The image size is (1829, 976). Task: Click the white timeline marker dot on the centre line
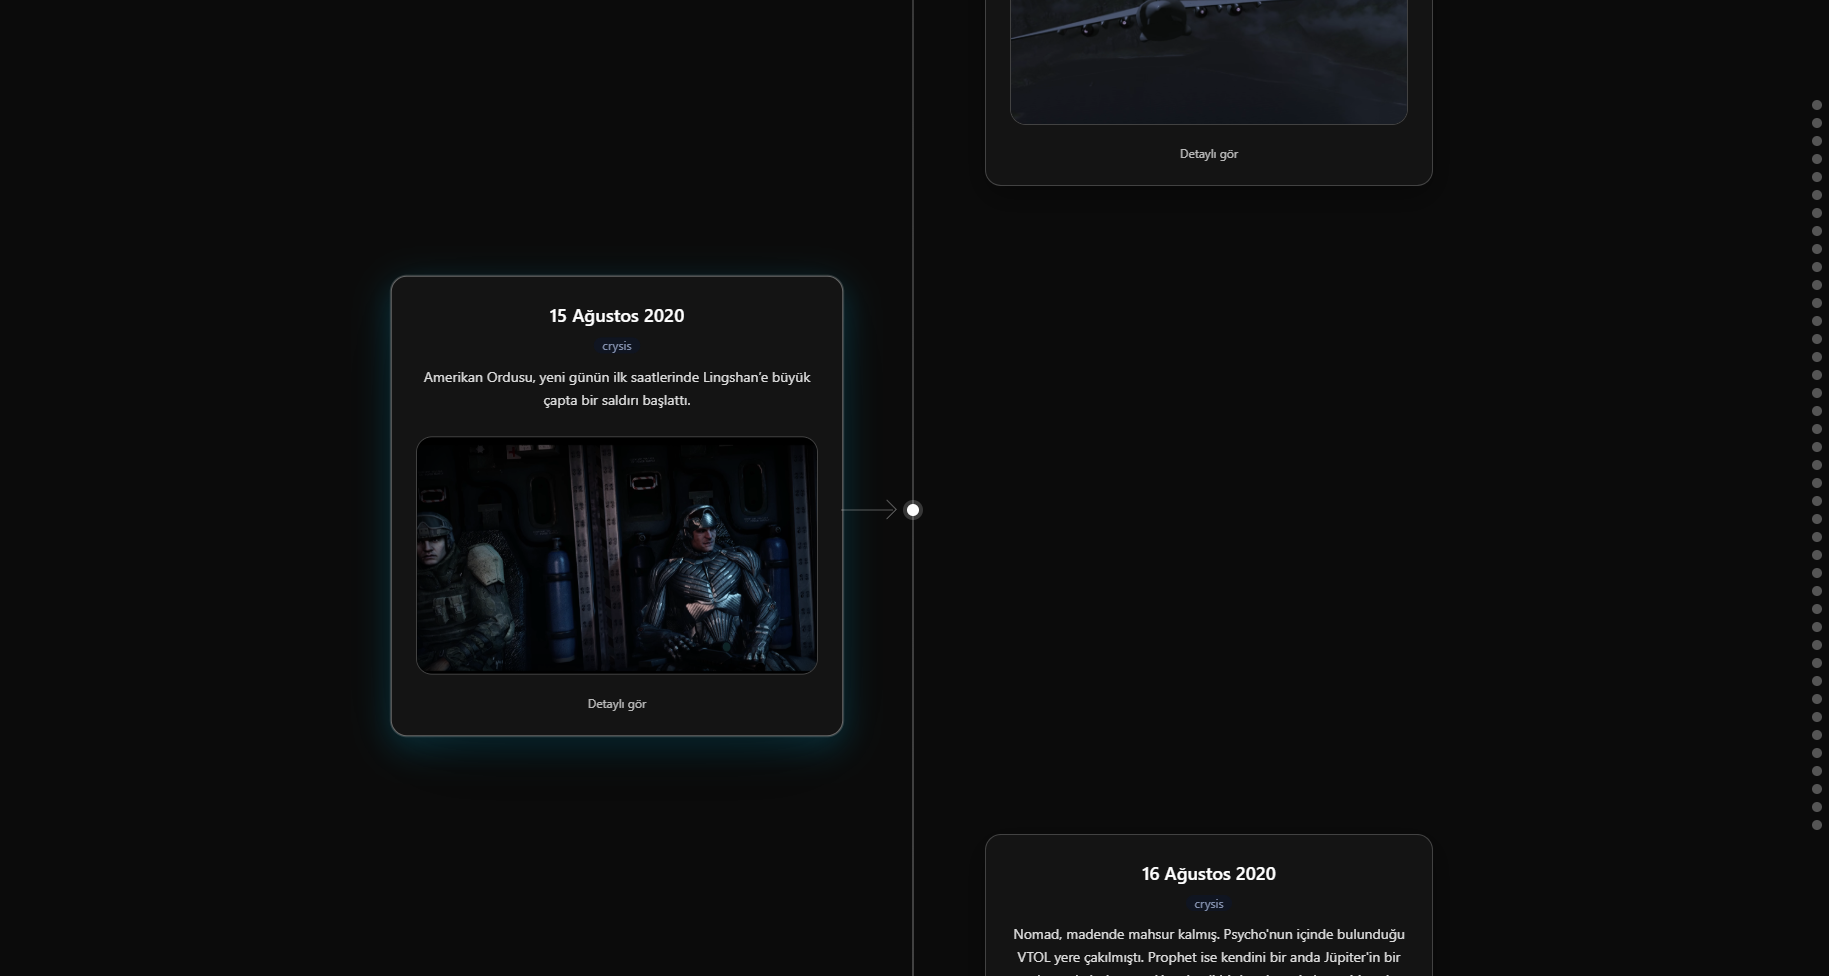pos(912,510)
